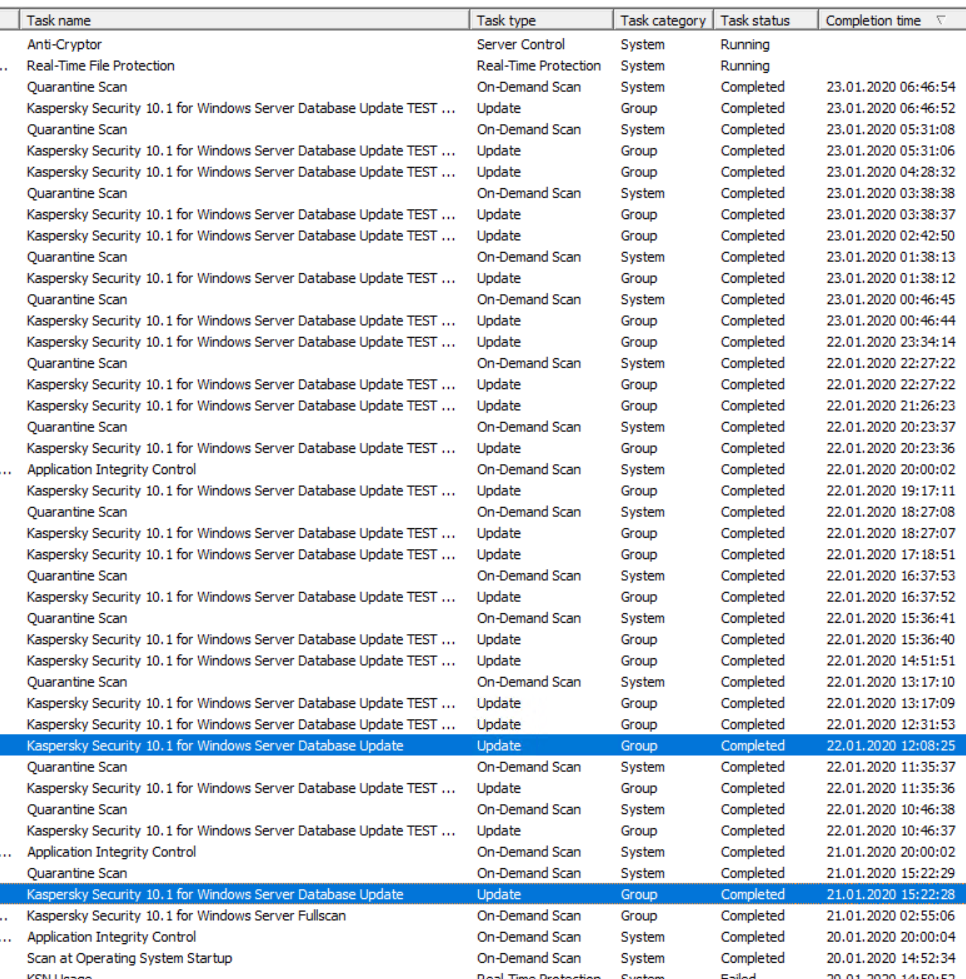The image size is (966, 979).
Task: Click Update type in row 22.01.2020 10:46:37
Action: [499, 830]
